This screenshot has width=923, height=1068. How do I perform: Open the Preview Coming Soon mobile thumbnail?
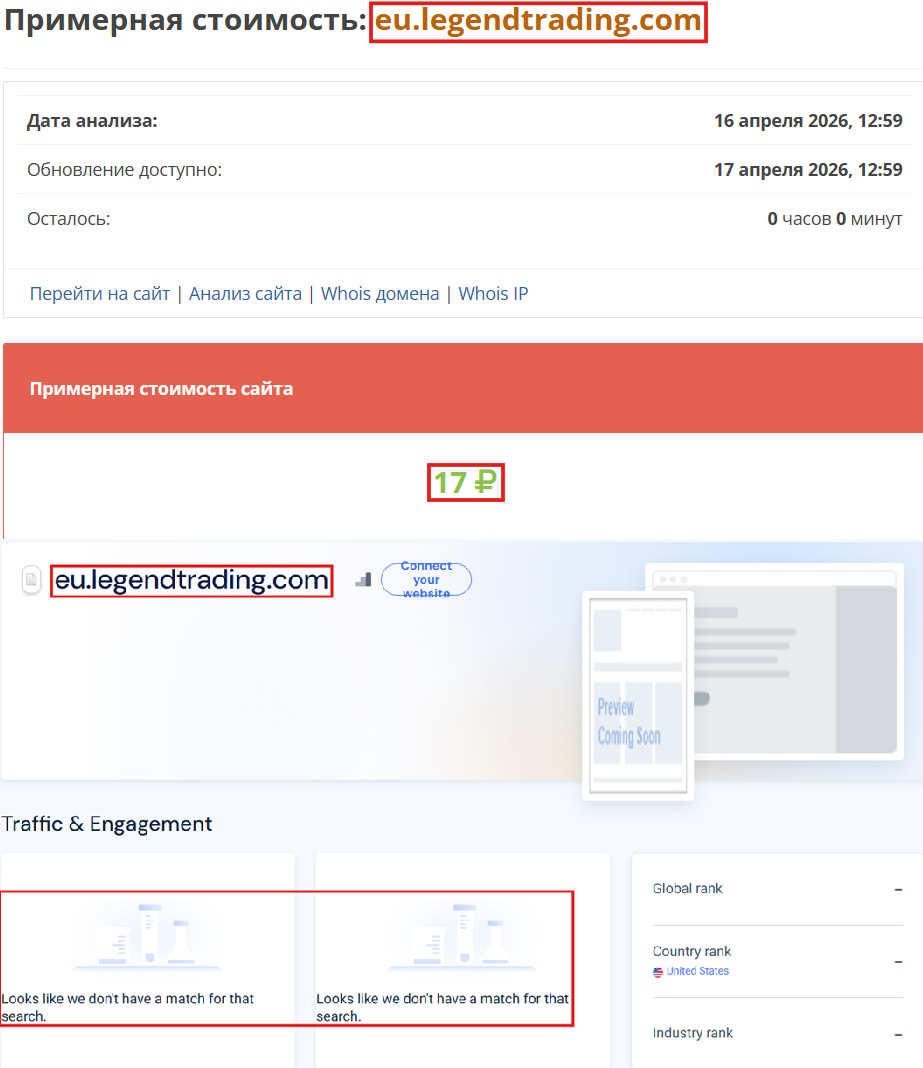click(x=637, y=695)
